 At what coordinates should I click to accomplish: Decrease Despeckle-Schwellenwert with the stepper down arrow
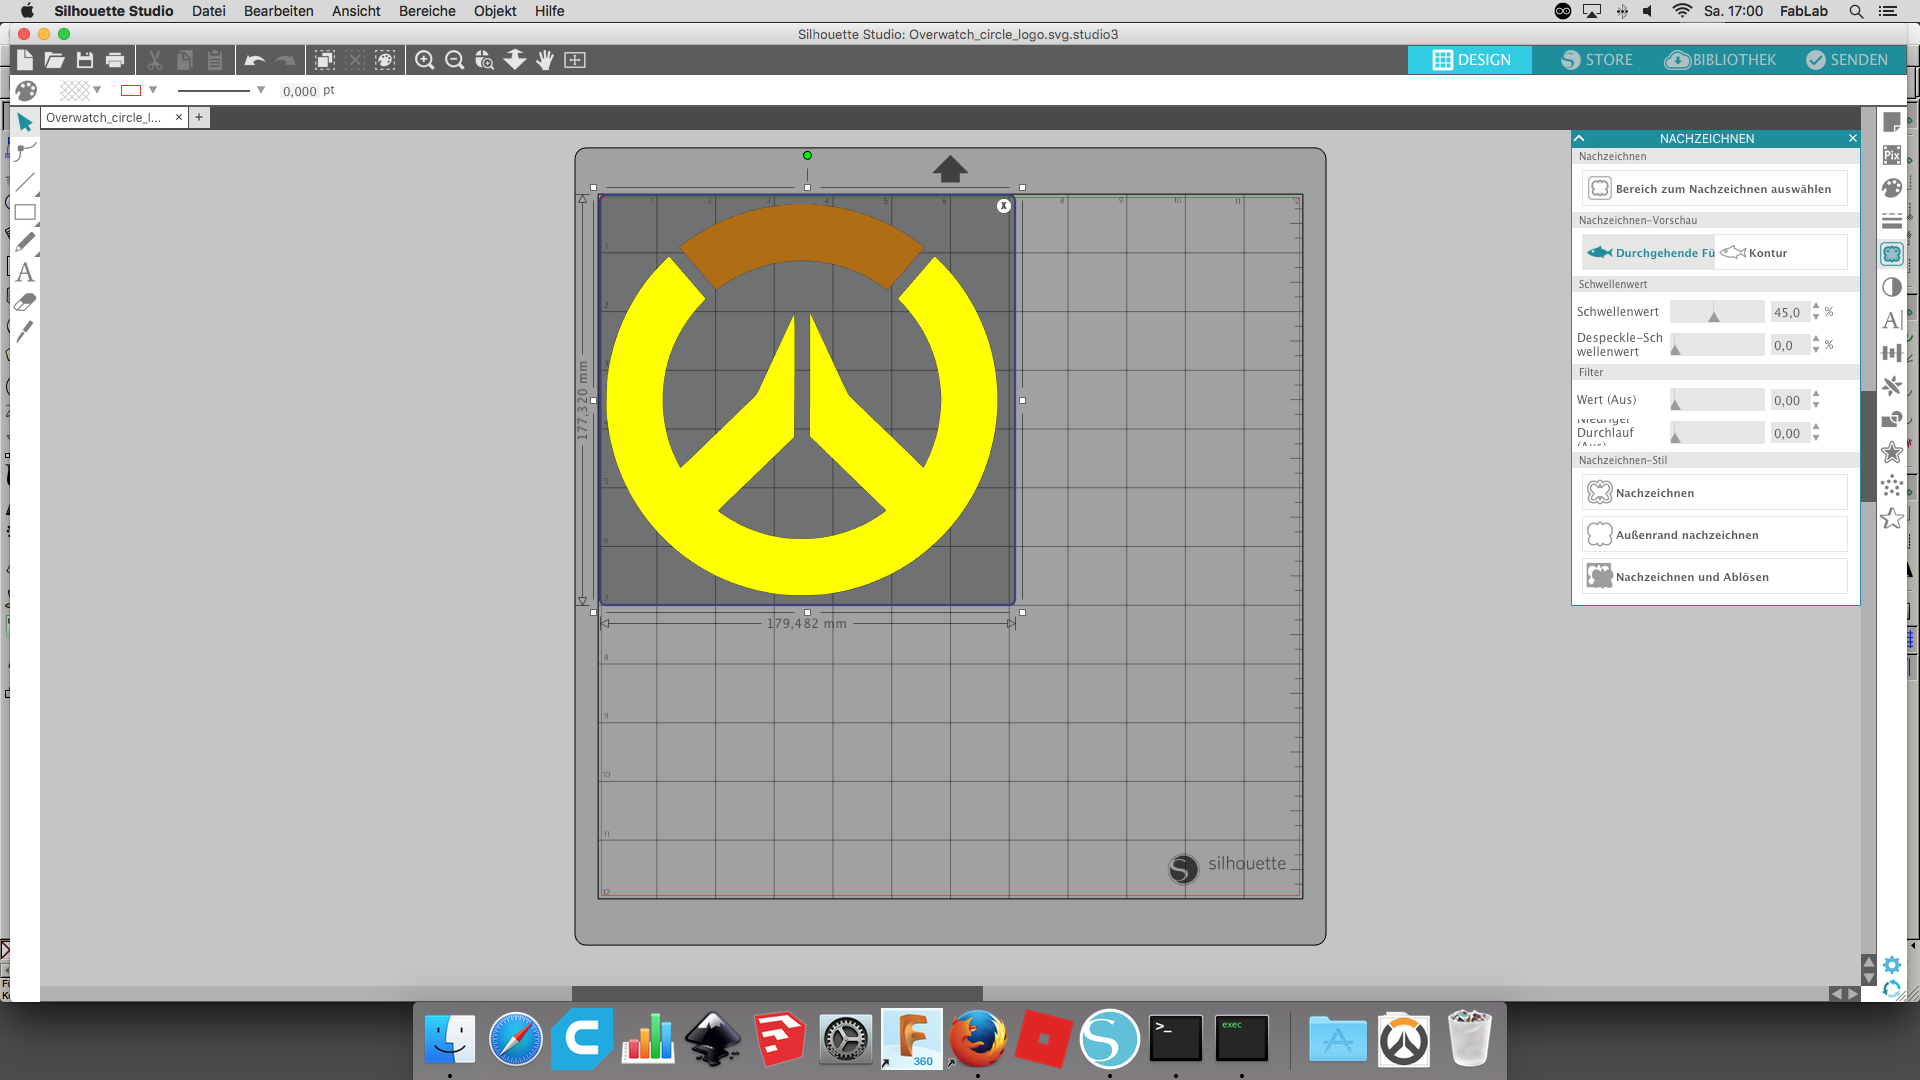1816,350
